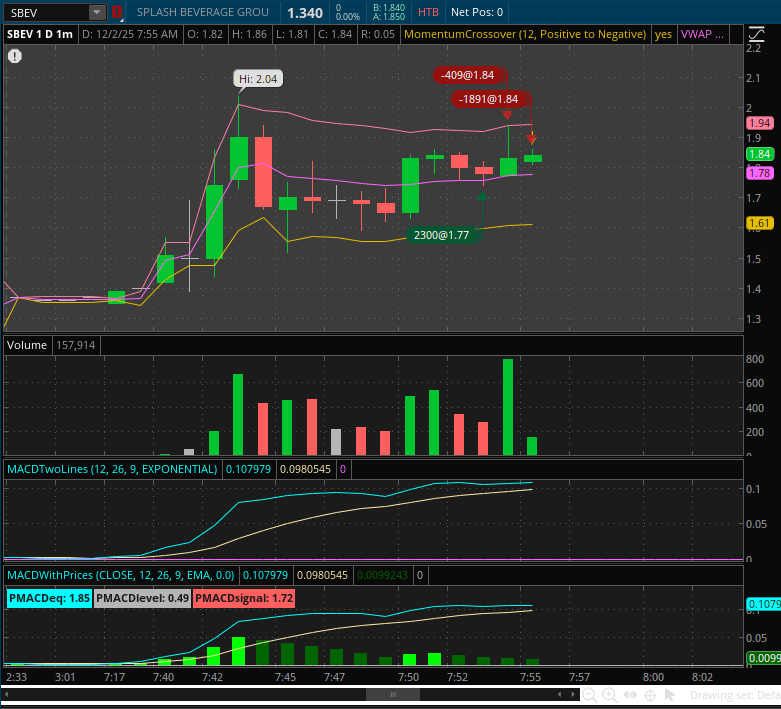Click the expand/compress time axis icon
The width and height of the screenshot is (781, 709).
630,695
